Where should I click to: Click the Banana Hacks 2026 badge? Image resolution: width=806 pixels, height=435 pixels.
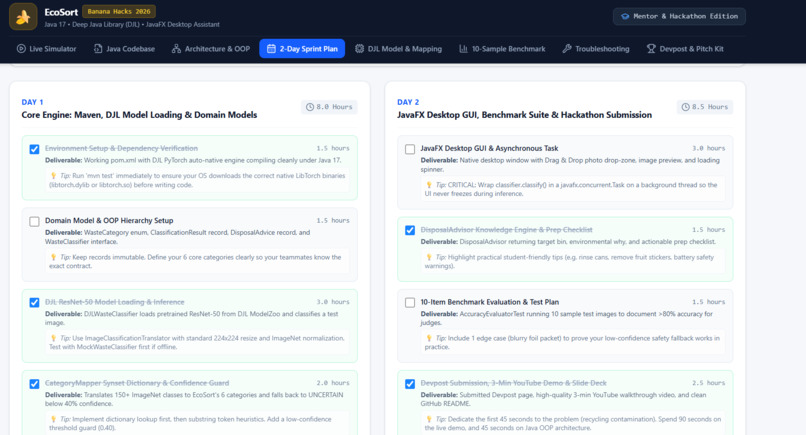119,11
